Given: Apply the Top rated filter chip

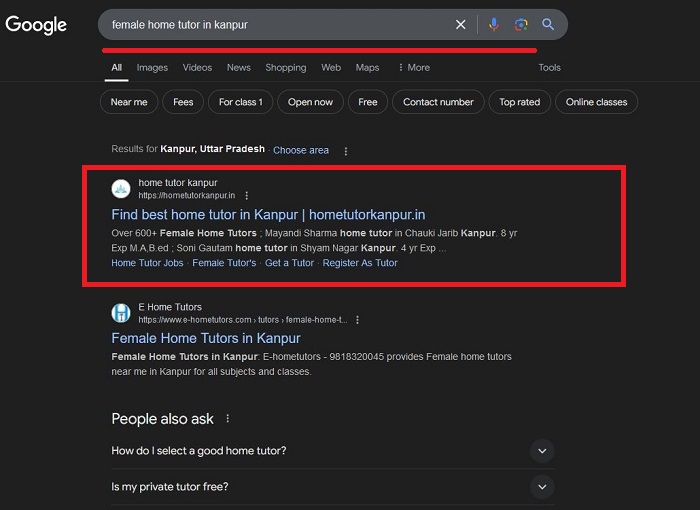Looking at the screenshot, I should 520,102.
